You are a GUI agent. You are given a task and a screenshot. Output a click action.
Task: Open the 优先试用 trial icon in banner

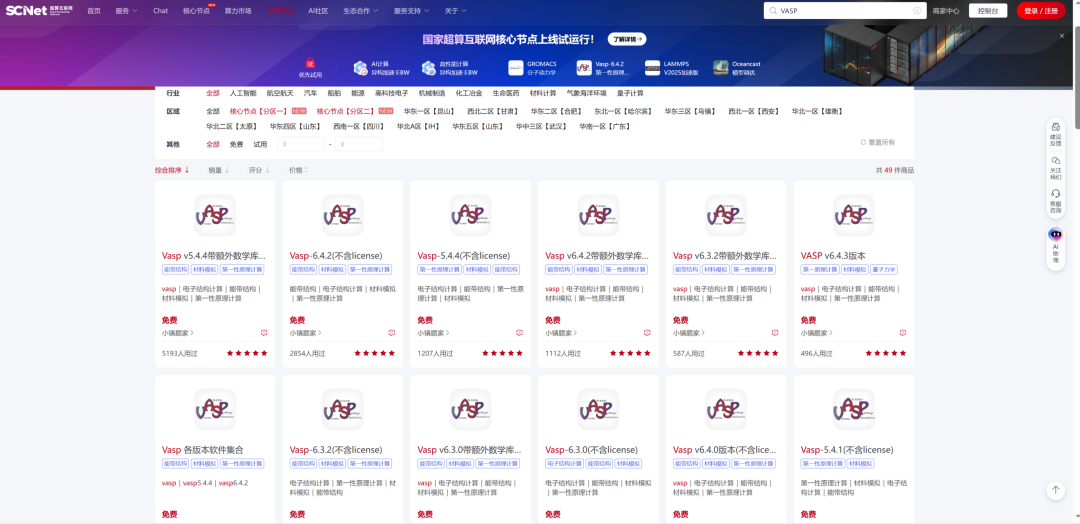pyautogui.click(x=310, y=63)
